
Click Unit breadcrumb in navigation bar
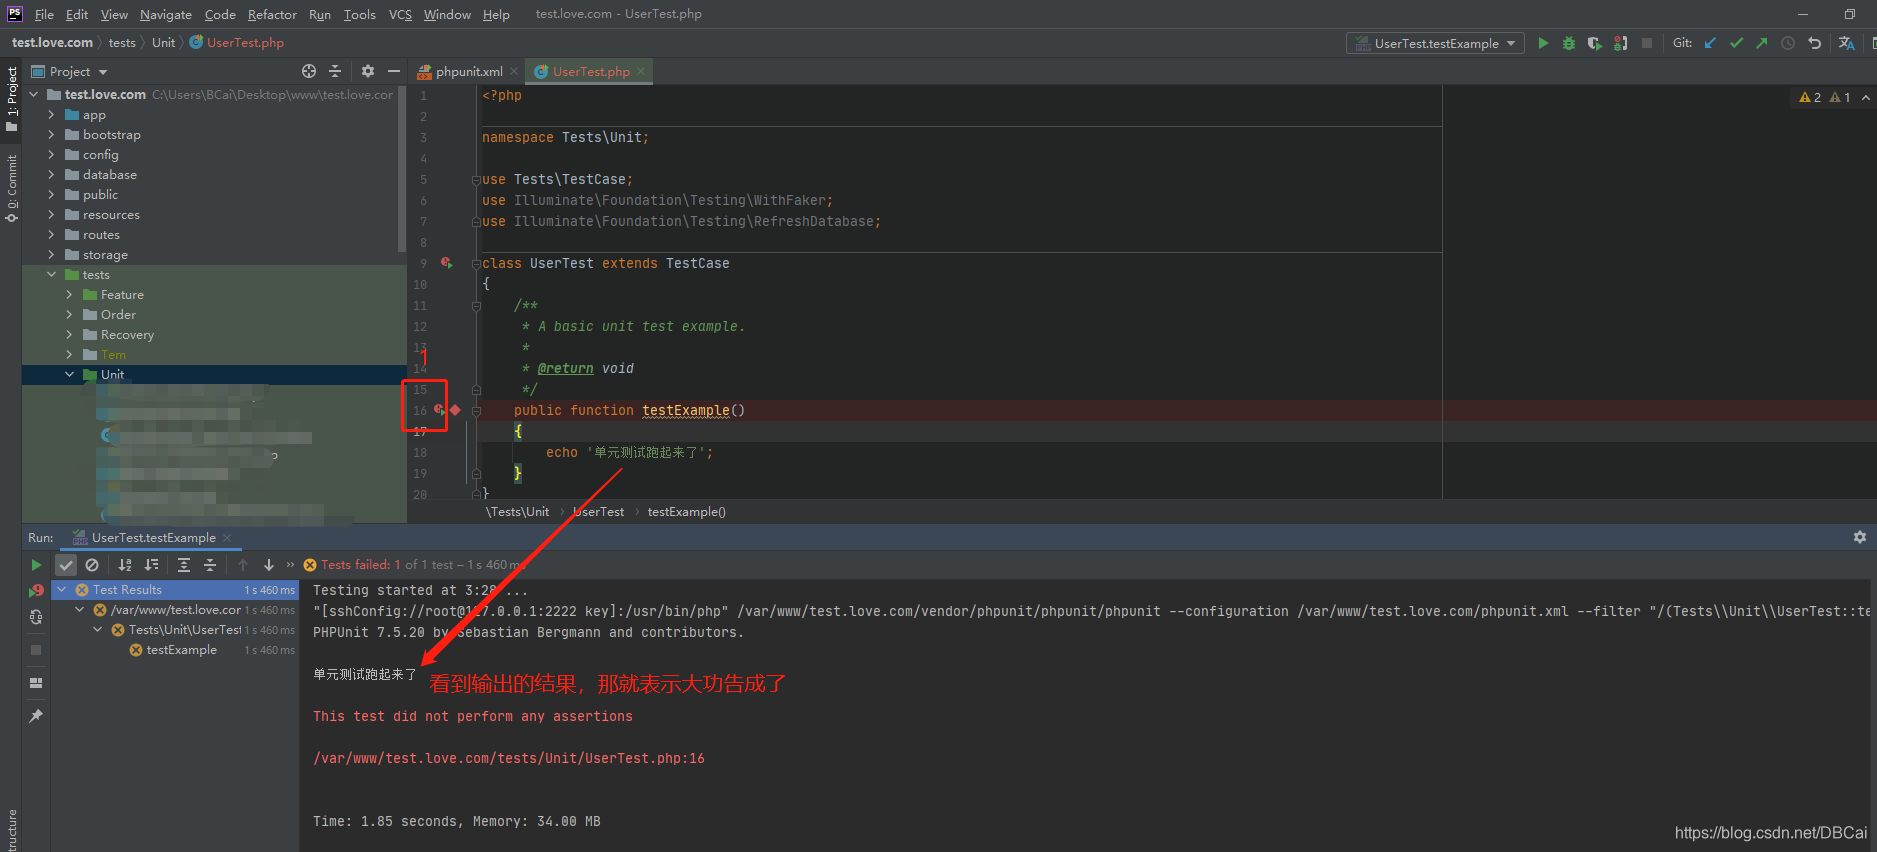pyautogui.click(x=163, y=43)
